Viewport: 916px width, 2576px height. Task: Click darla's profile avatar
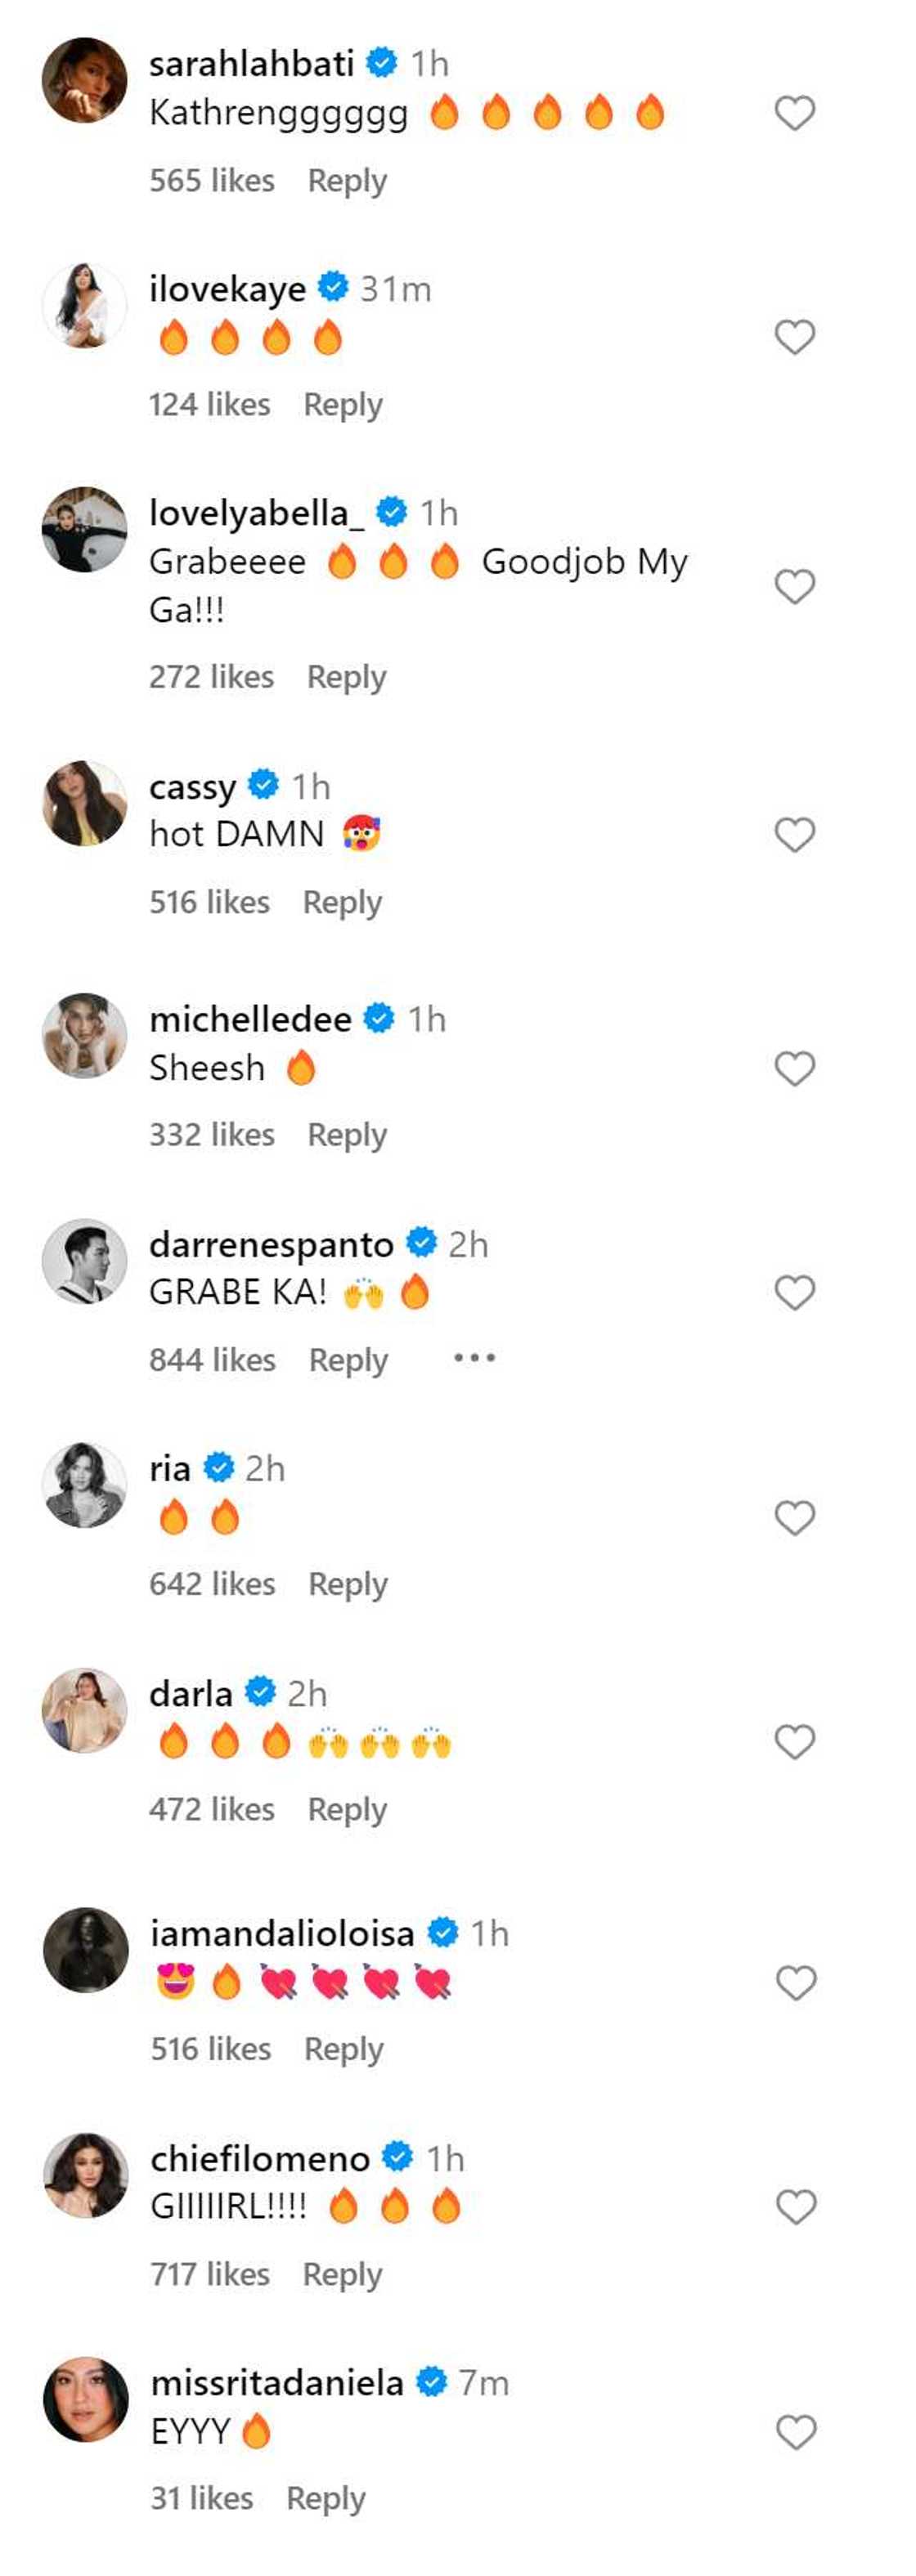pyautogui.click(x=85, y=1710)
